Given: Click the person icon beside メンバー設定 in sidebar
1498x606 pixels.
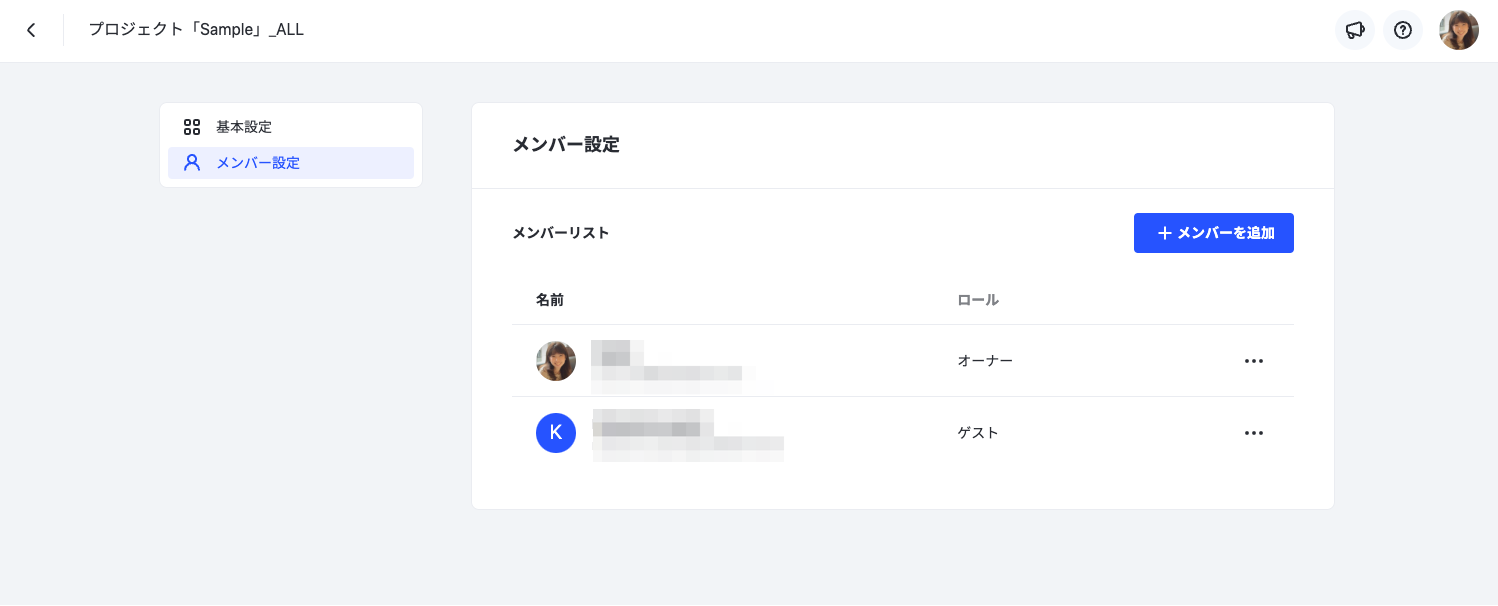Looking at the screenshot, I should [x=192, y=162].
